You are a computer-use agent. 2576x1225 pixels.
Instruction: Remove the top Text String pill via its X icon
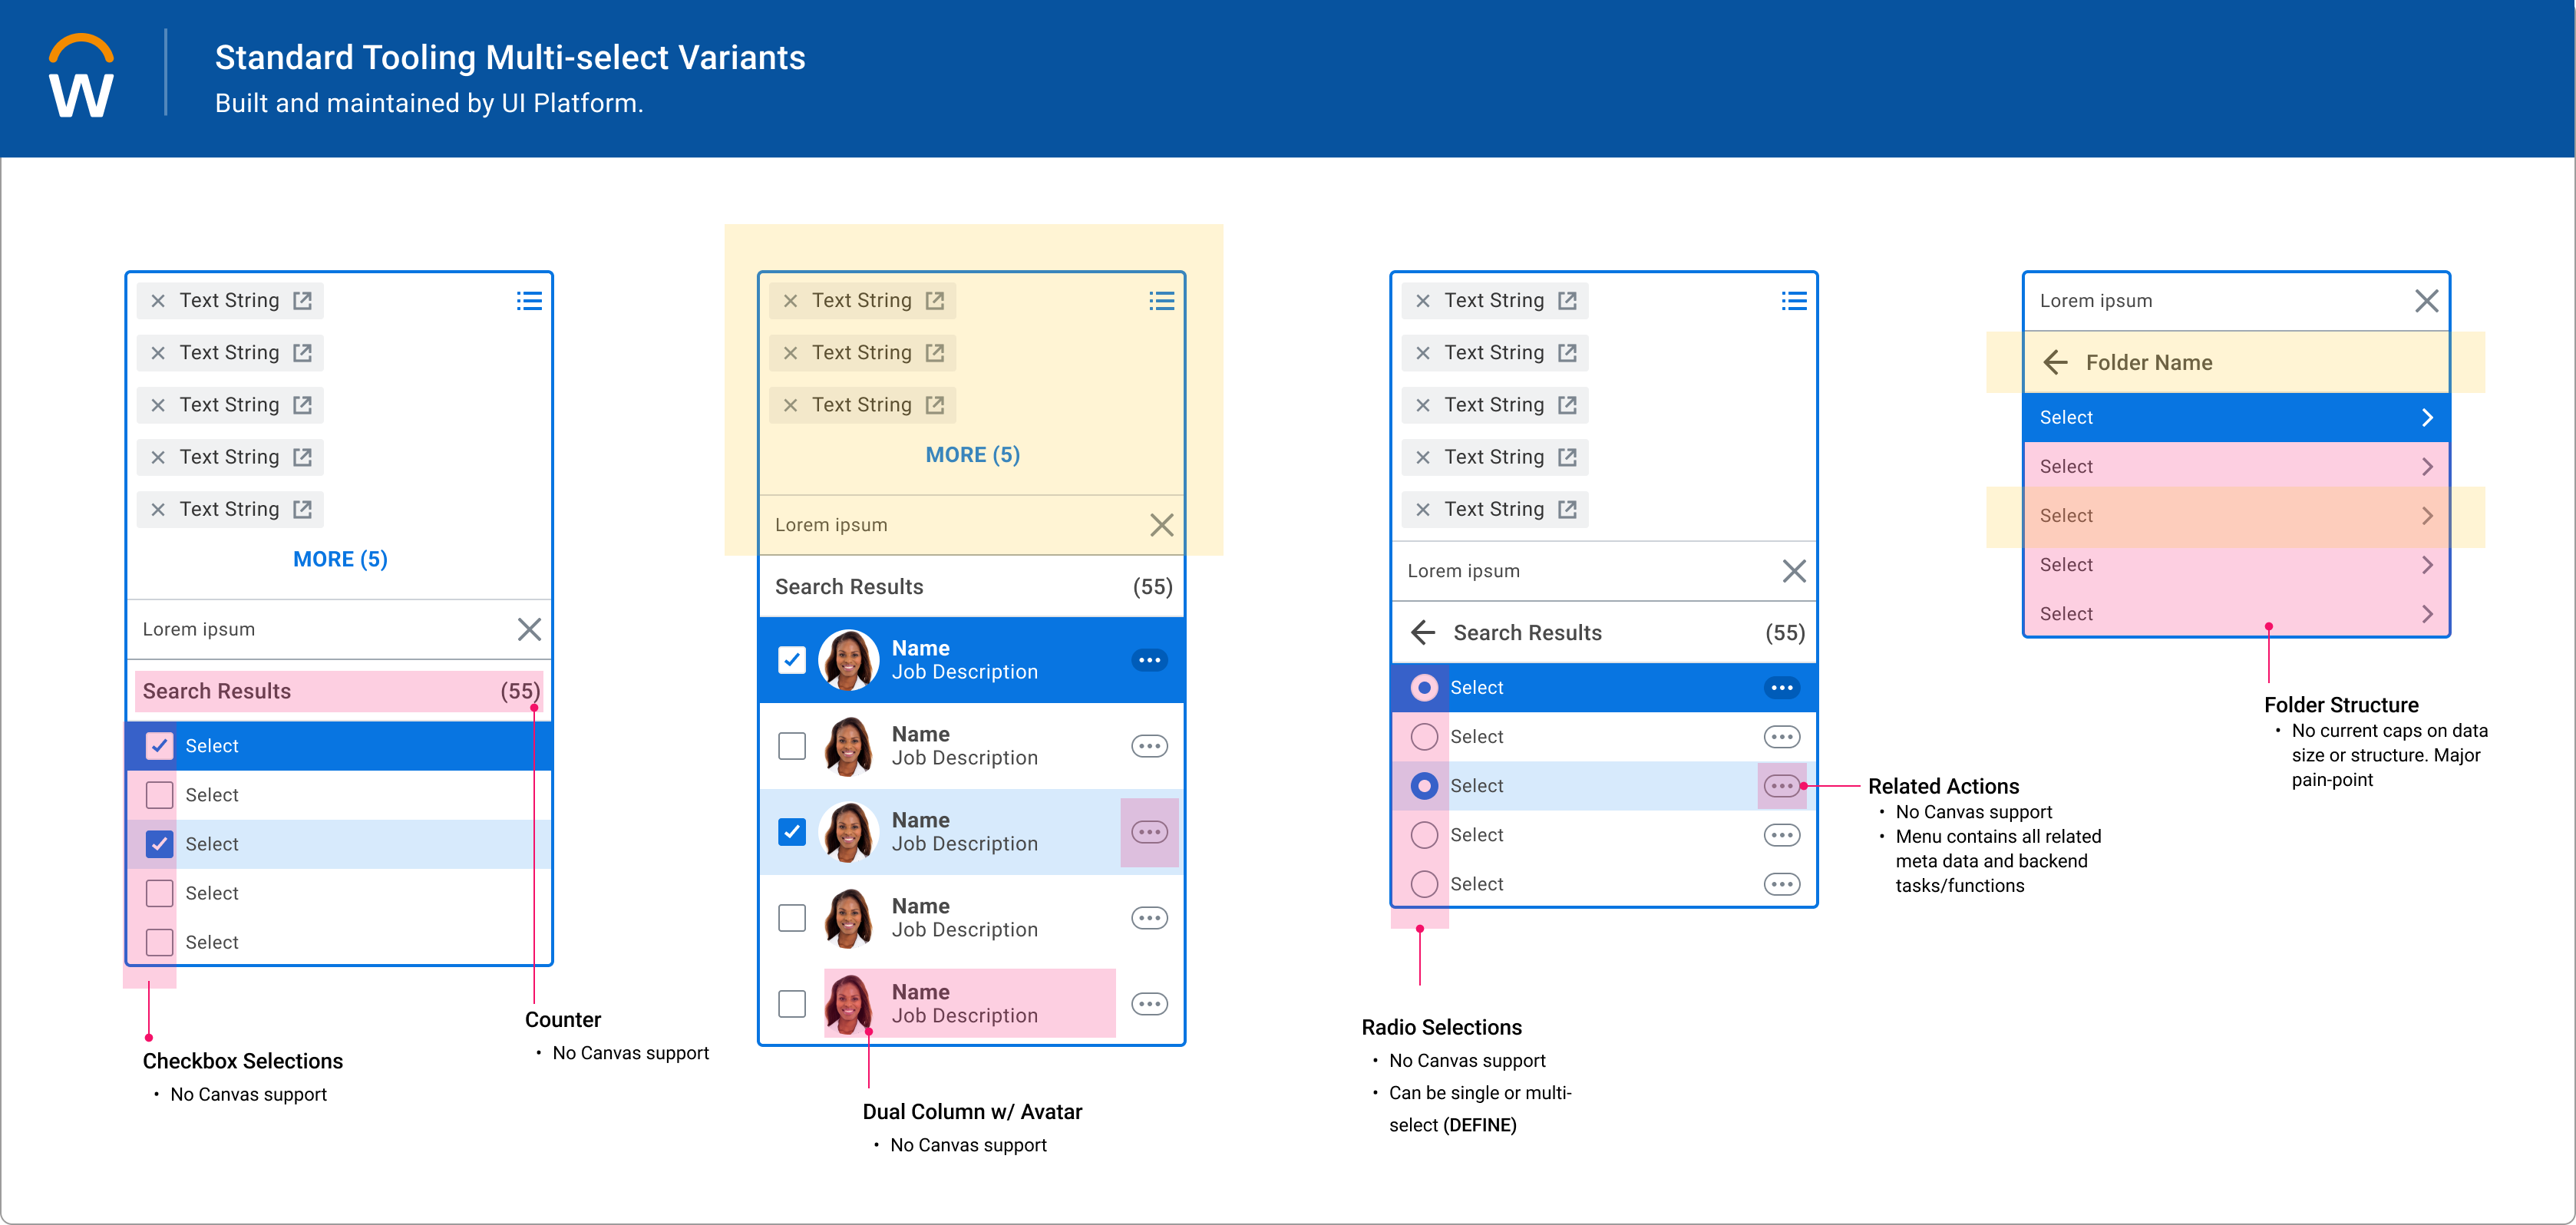pyautogui.click(x=158, y=300)
